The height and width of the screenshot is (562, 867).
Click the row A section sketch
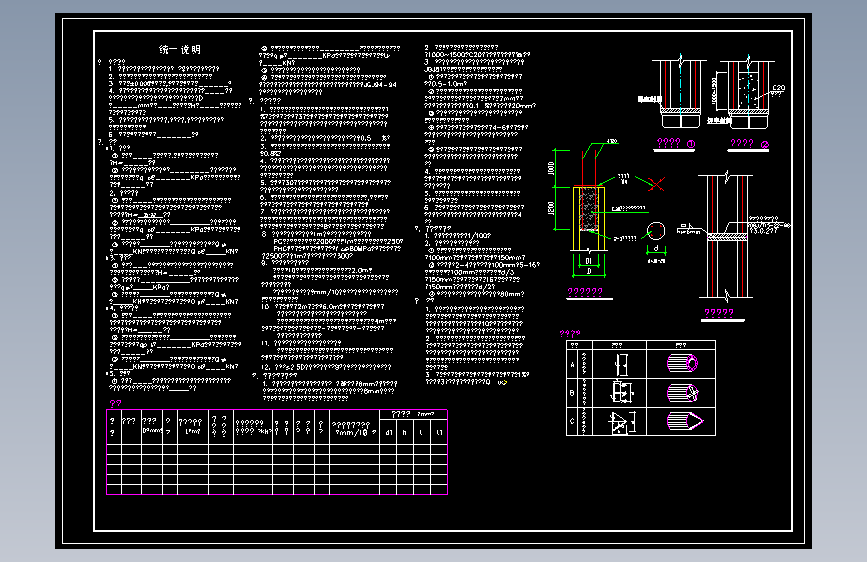[622, 365]
